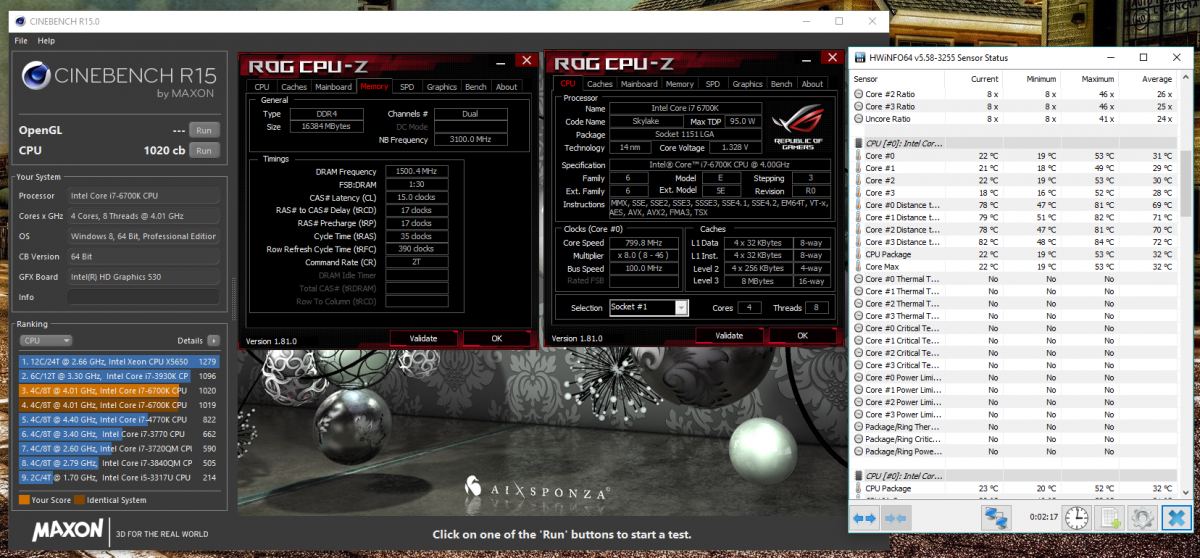Image resolution: width=1200 pixels, height=558 pixels.
Task: Open Graphics tab in right CPU-Z window
Action: click(x=747, y=84)
